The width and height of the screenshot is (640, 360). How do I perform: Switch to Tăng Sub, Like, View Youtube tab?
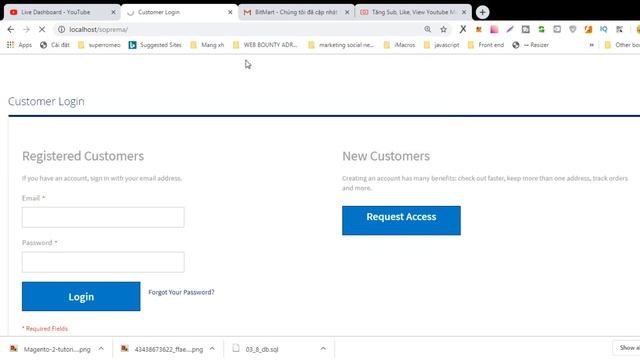(x=412, y=12)
